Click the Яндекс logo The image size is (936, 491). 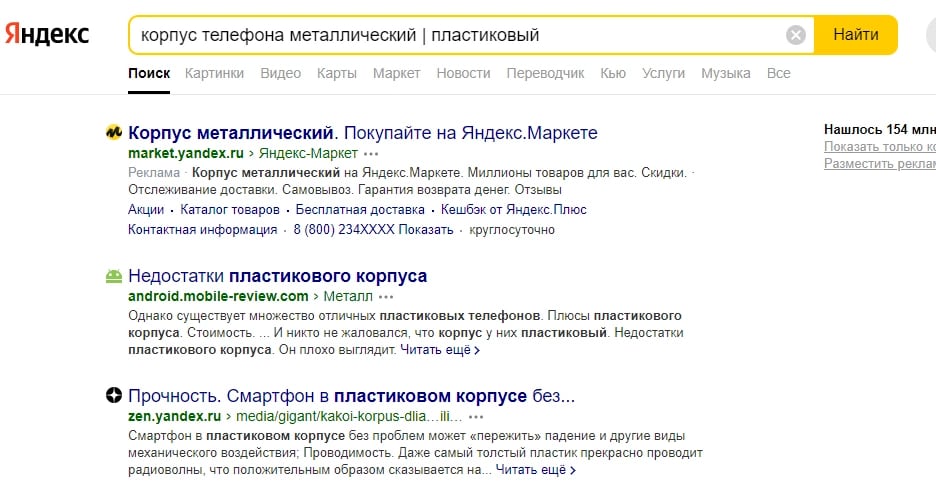pos(47,33)
